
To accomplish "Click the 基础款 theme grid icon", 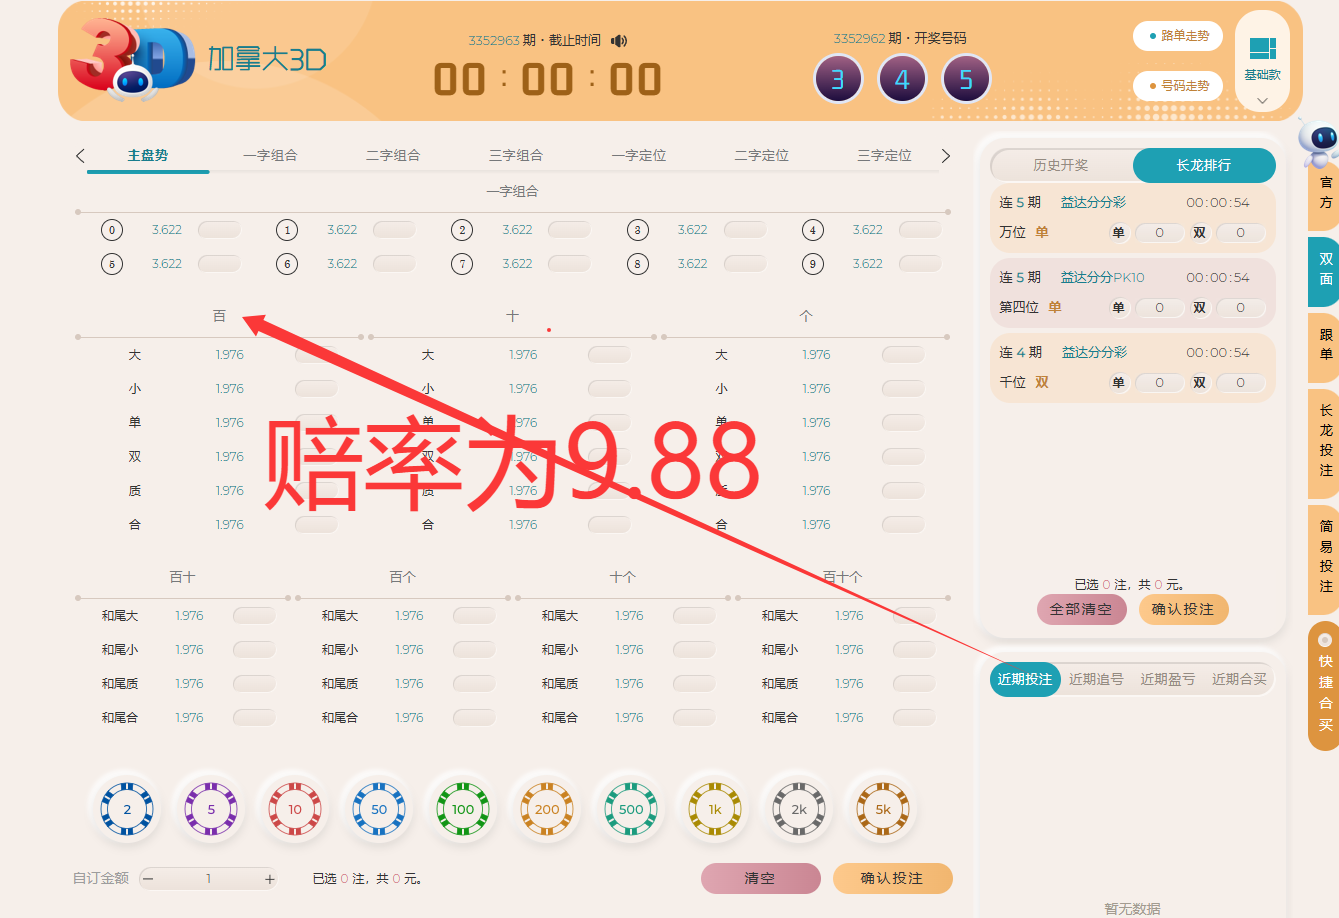I will click(x=1261, y=48).
